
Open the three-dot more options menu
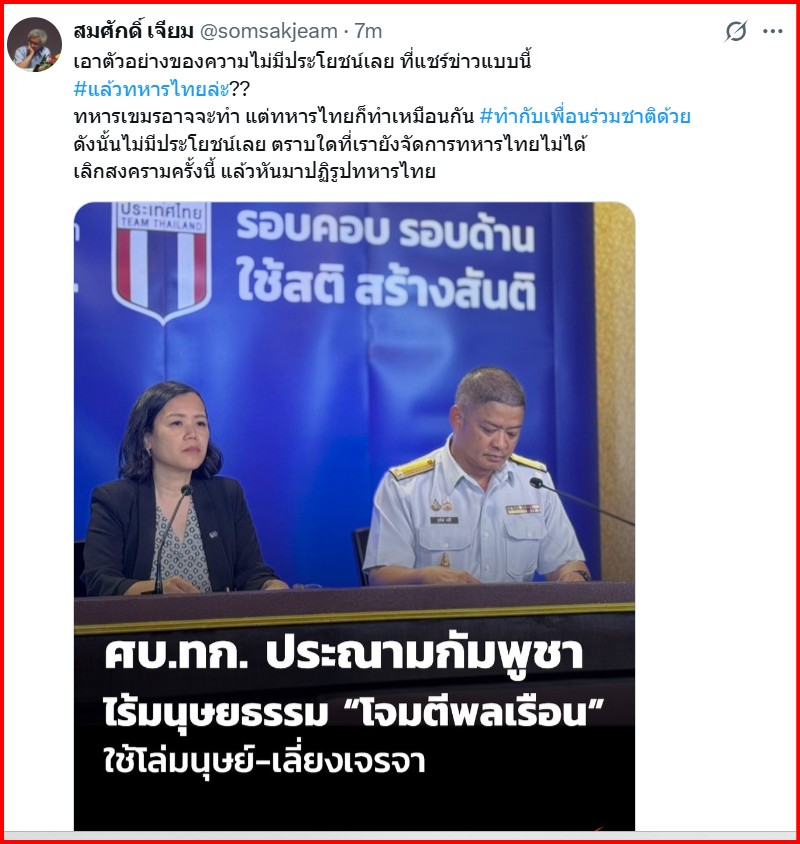(x=773, y=31)
